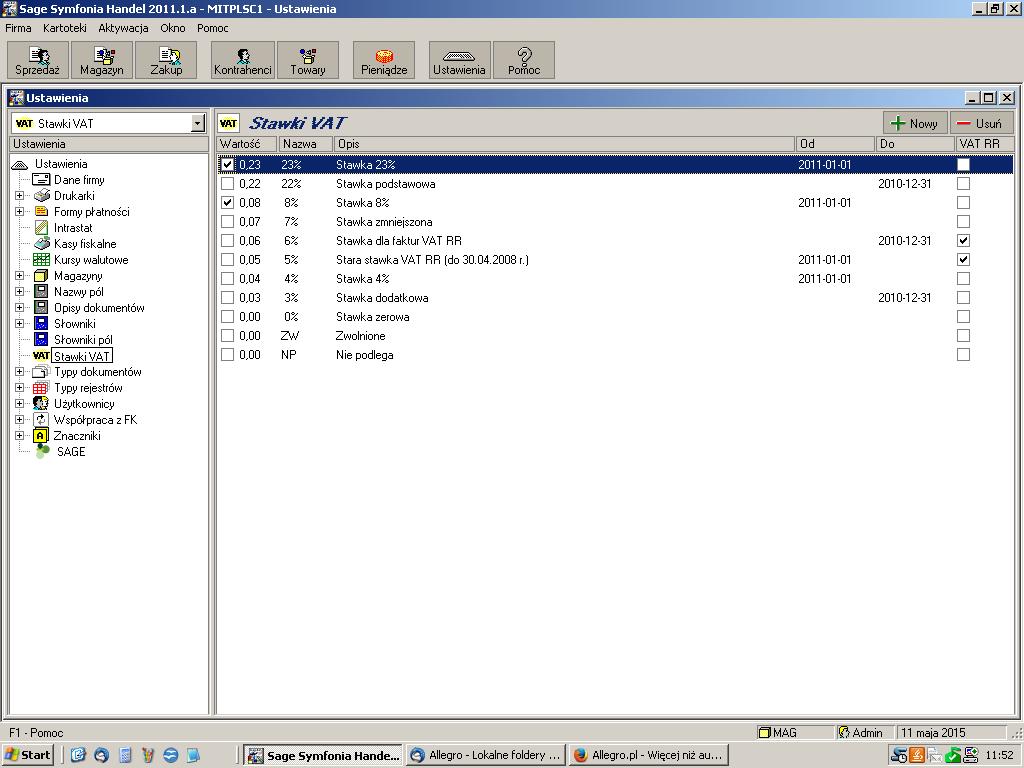The height and width of the screenshot is (768, 1024).
Task: Click the Zakup toolbar icon
Action: coord(166,61)
